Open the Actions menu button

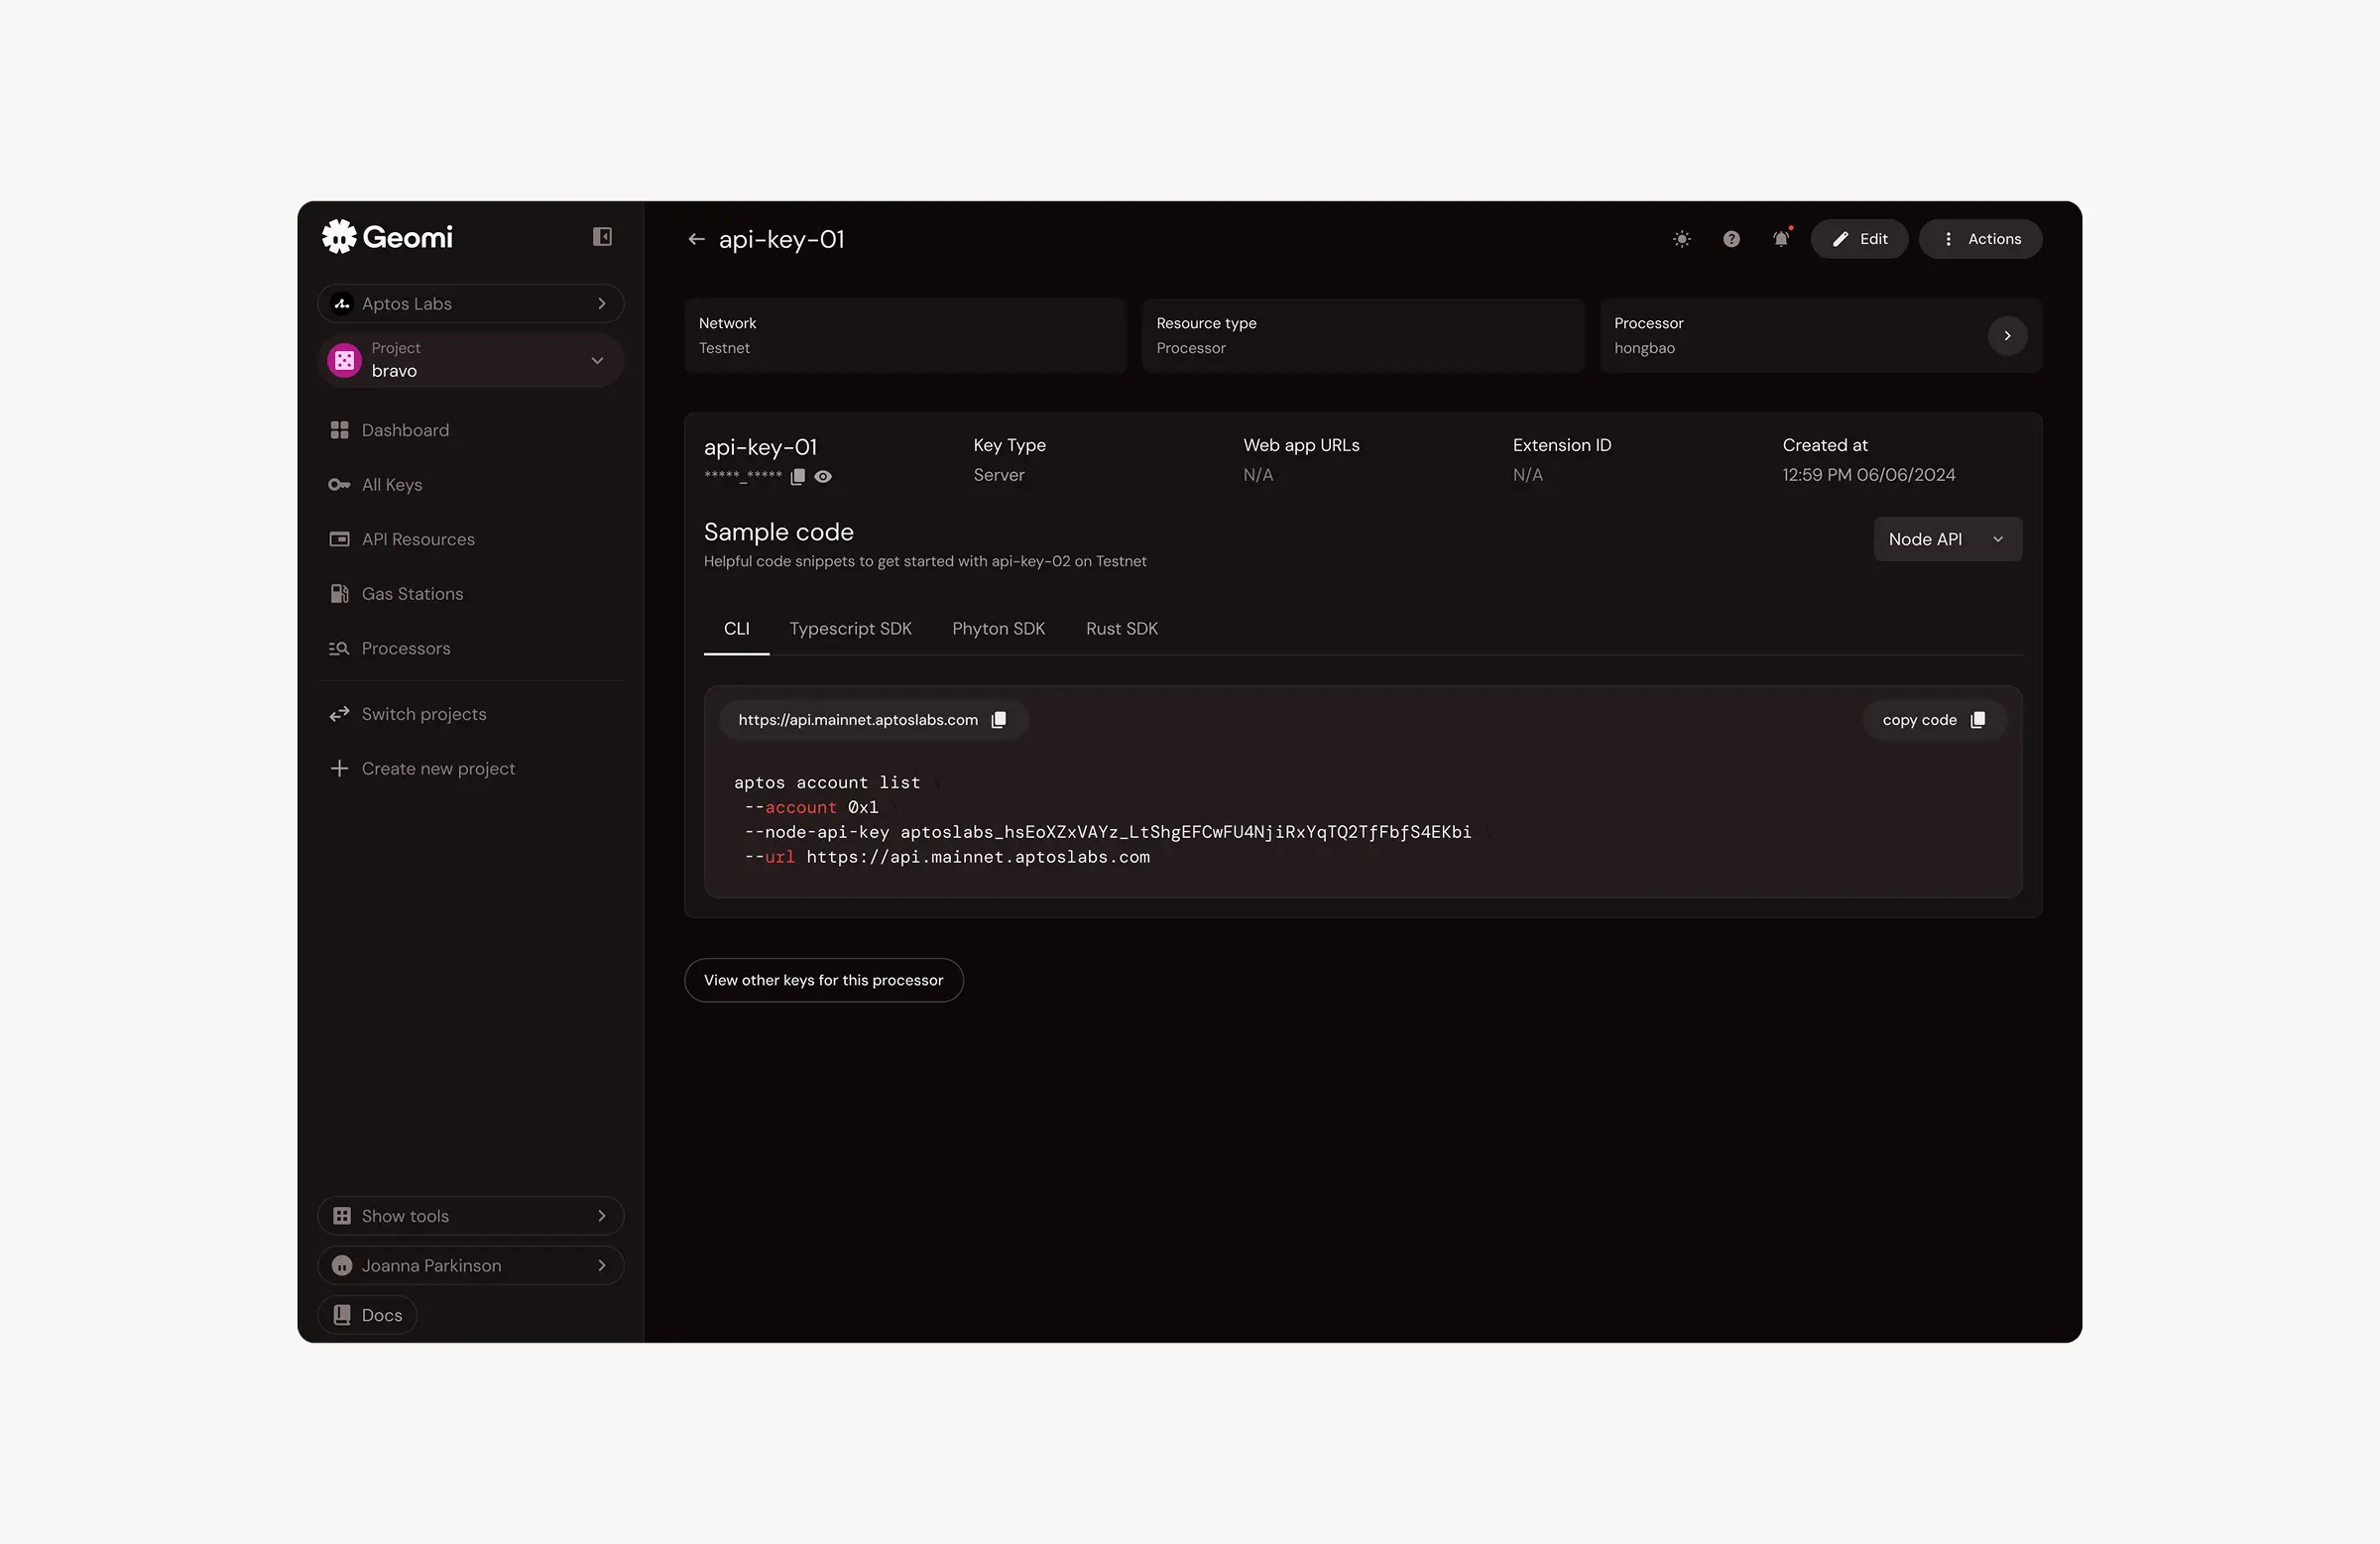pyautogui.click(x=1980, y=239)
